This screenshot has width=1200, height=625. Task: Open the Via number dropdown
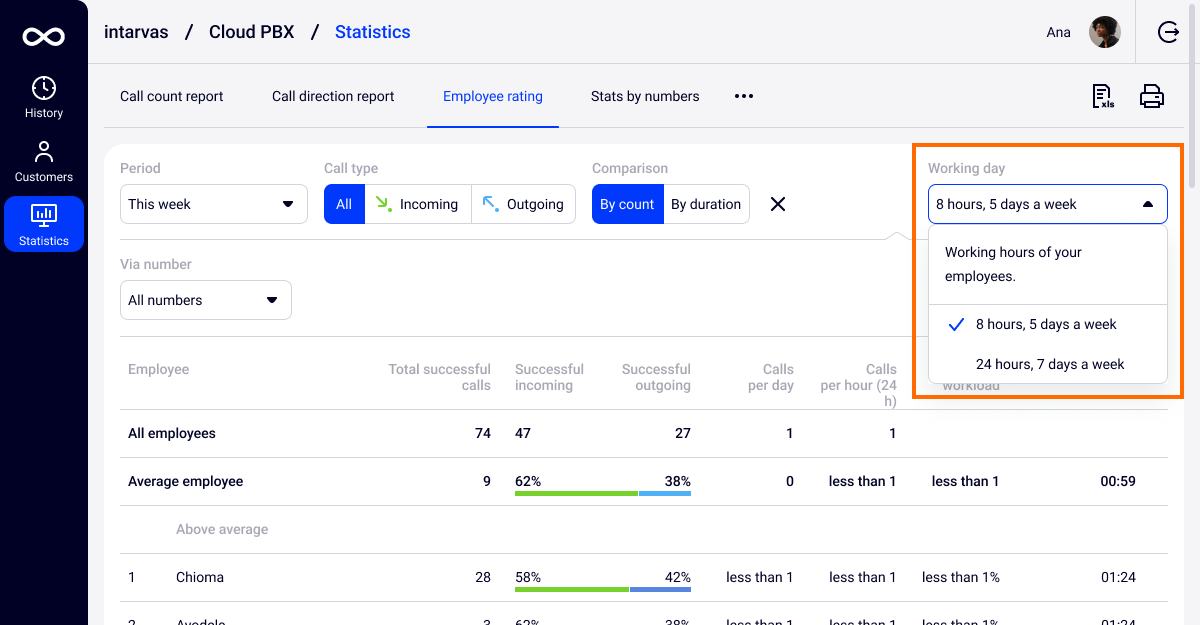click(205, 300)
